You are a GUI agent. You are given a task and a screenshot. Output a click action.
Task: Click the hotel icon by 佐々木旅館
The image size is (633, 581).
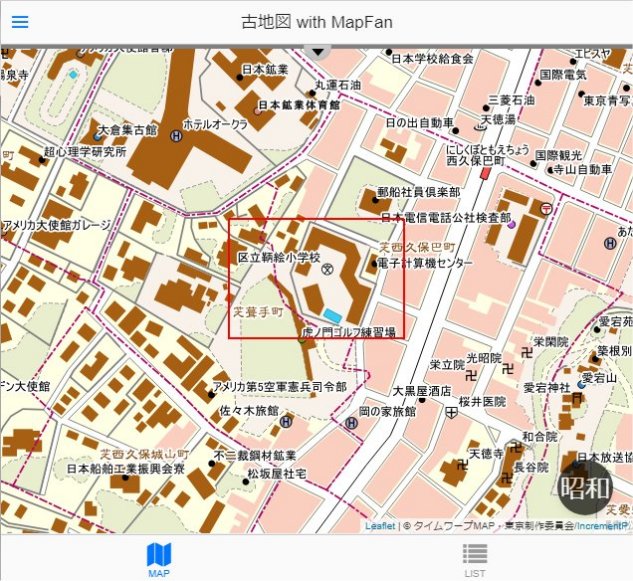pyautogui.click(x=286, y=422)
